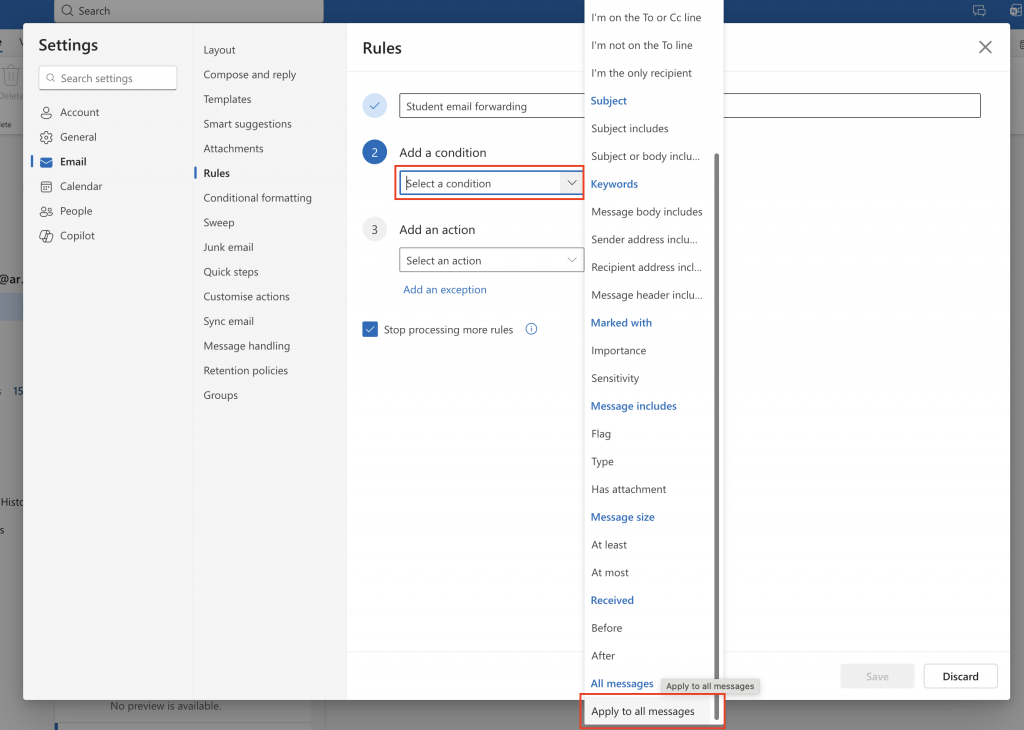This screenshot has height=730, width=1024.
Task: Open Copilot settings in the sidebar
Action: click(x=75, y=235)
